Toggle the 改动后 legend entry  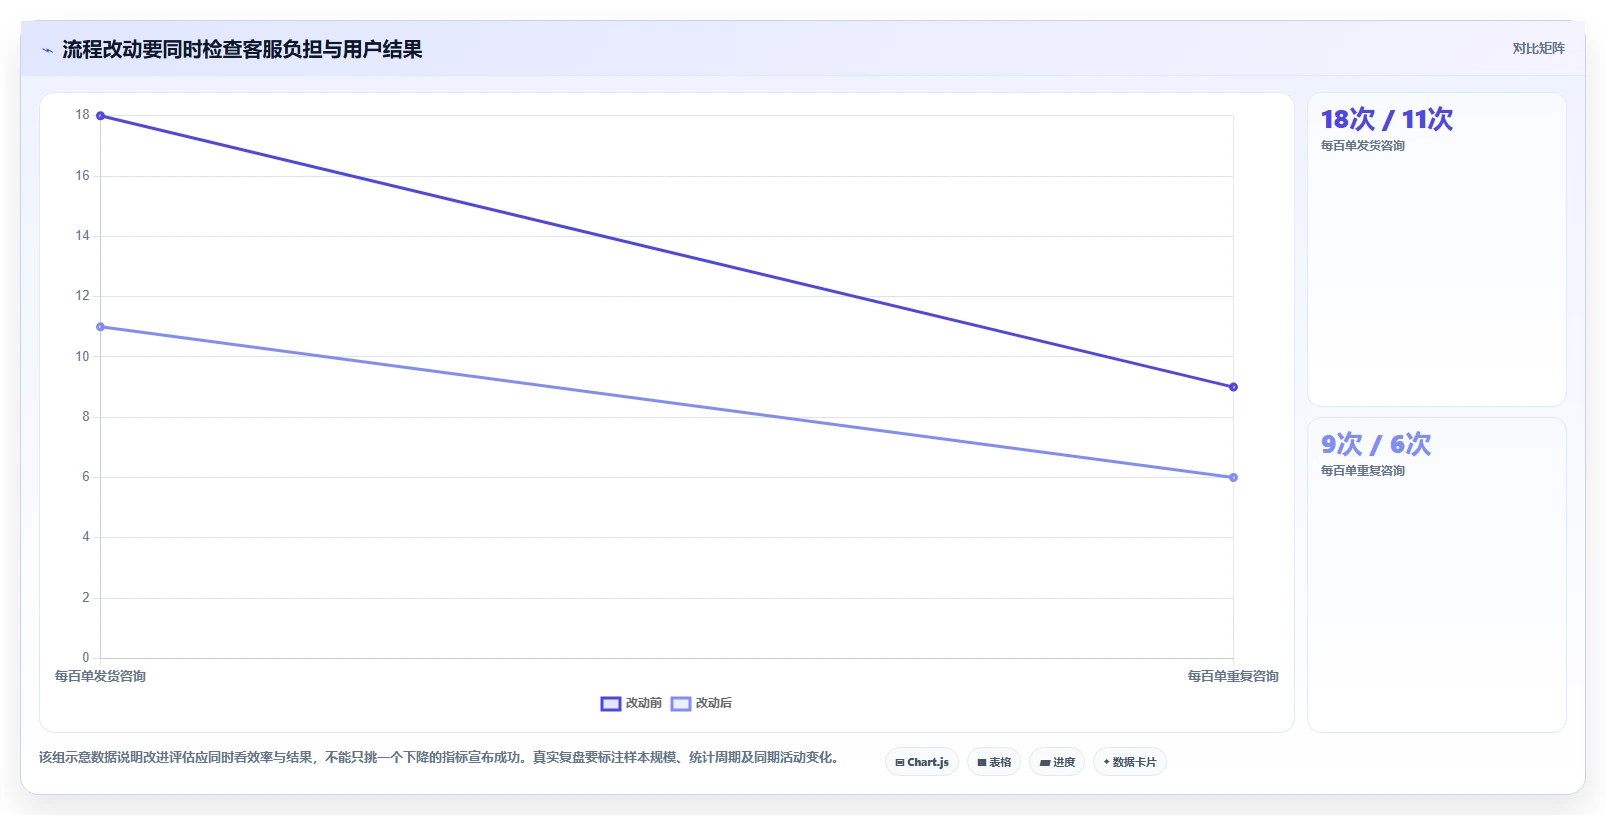701,703
